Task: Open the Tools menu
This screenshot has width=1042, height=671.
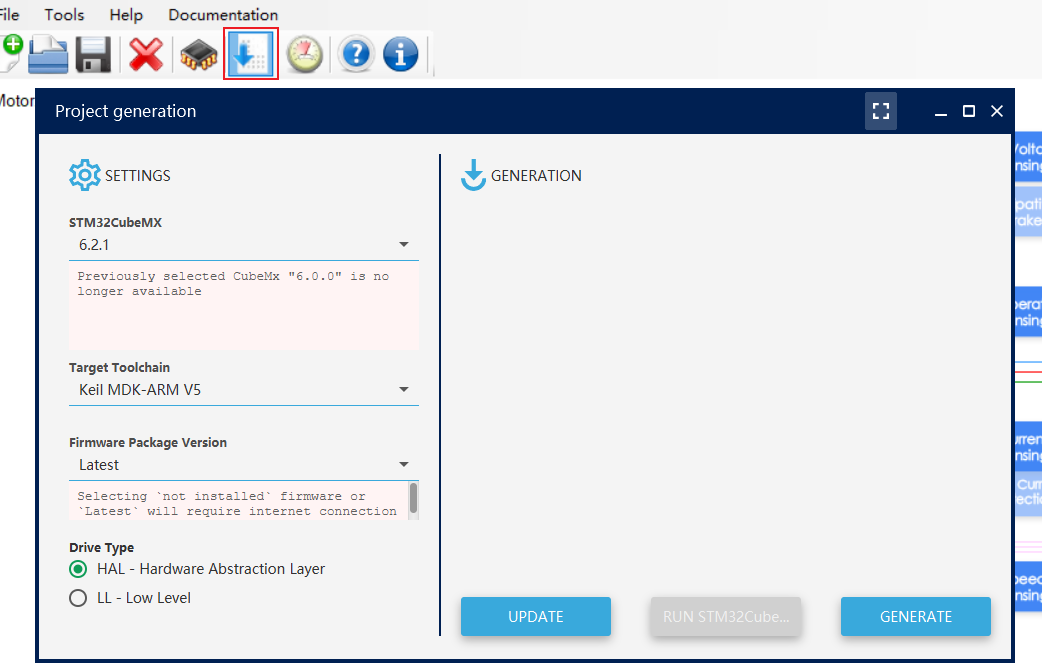Action: click(64, 15)
